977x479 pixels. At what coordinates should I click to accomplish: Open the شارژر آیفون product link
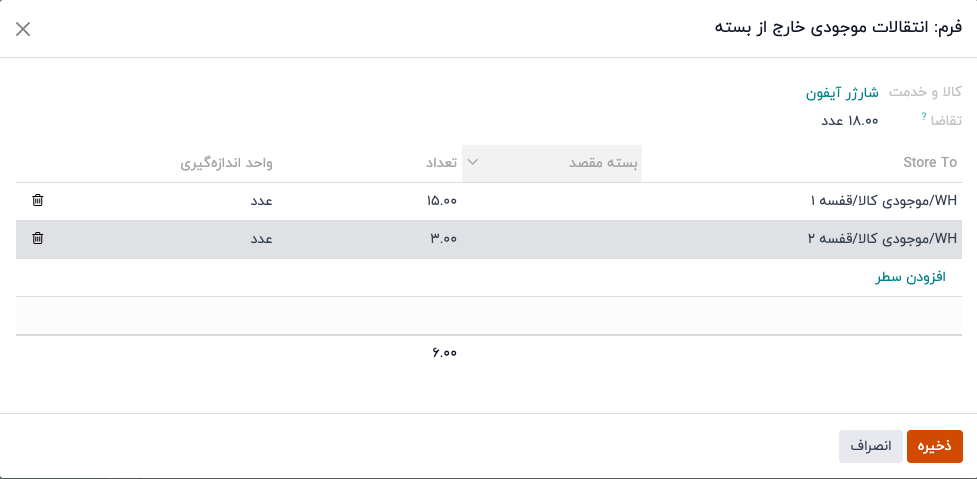click(842, 92)
